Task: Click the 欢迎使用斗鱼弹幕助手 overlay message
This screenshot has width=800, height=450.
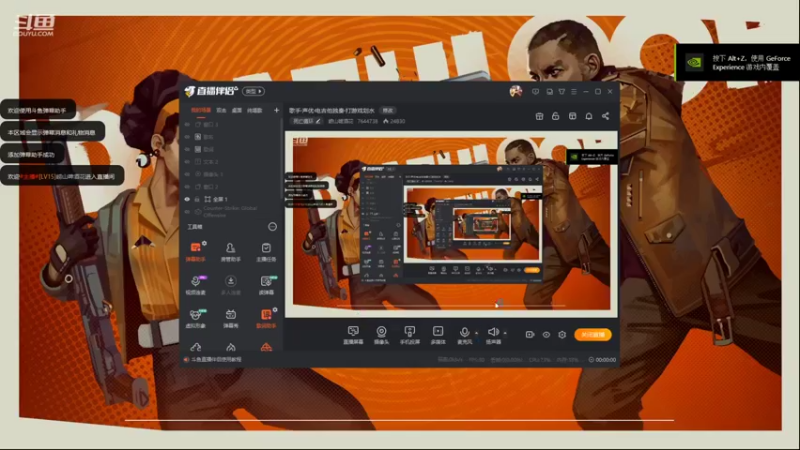Action: 38,110
